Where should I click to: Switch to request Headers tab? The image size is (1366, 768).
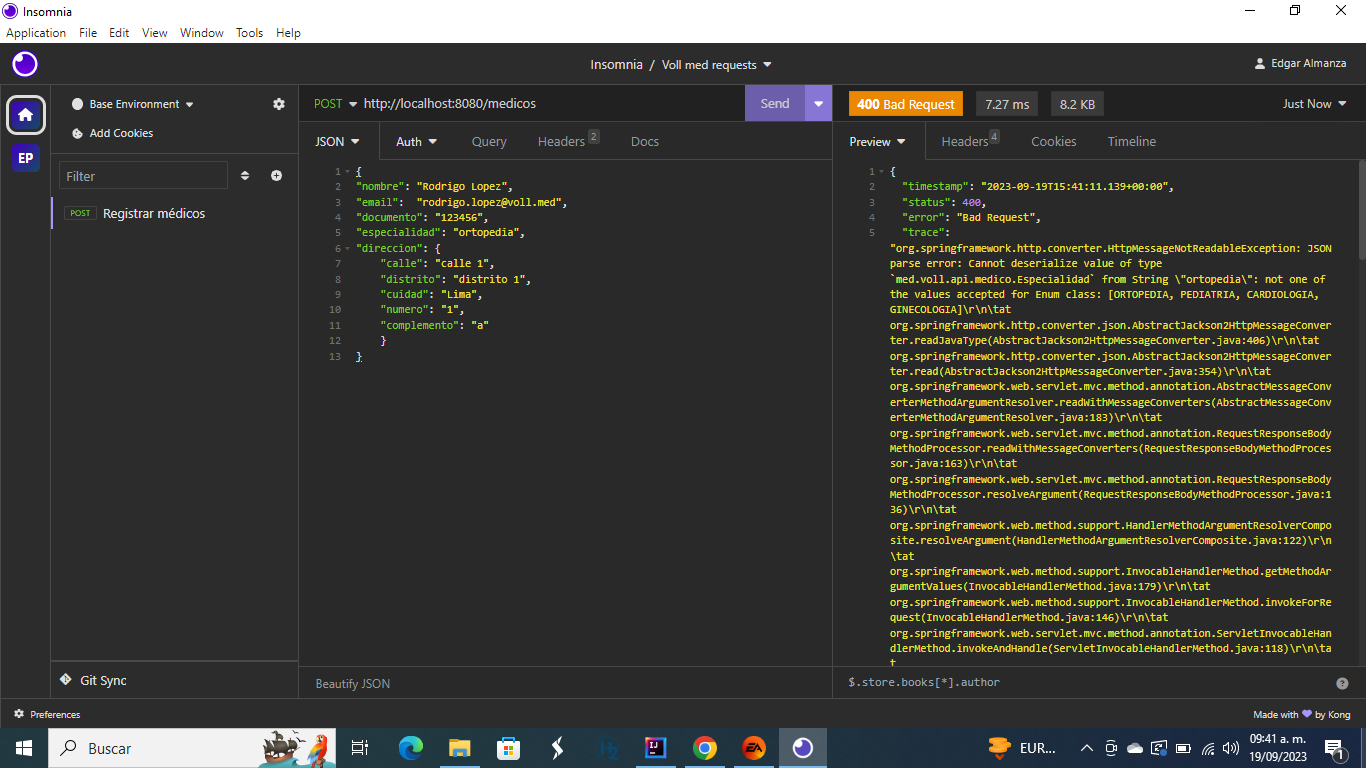point(568,140)
